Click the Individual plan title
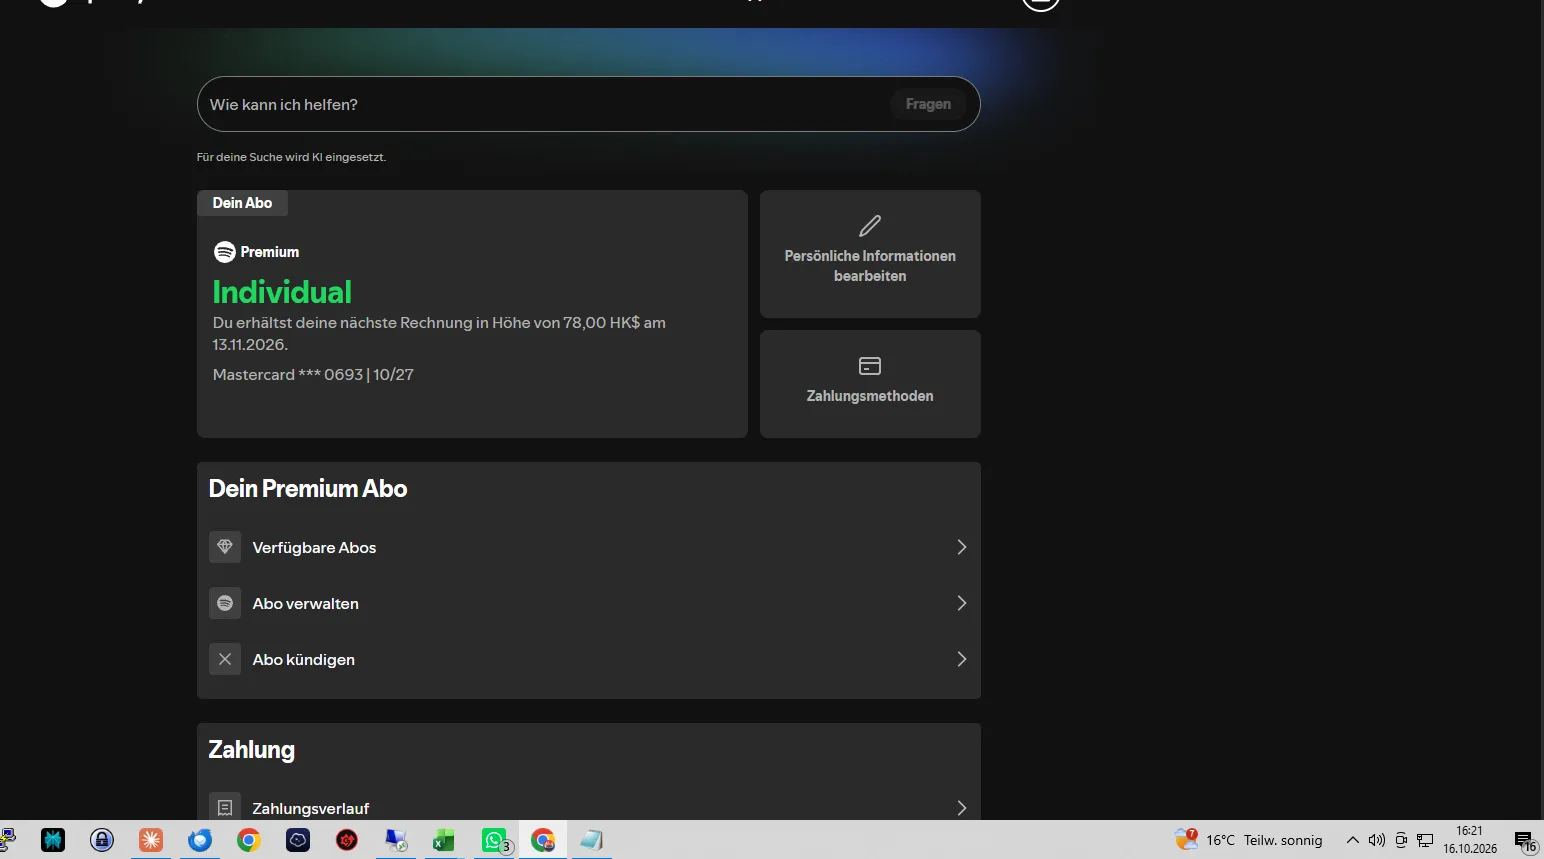Viewport: 1544px width, 859px height. (x=282, y=292)
